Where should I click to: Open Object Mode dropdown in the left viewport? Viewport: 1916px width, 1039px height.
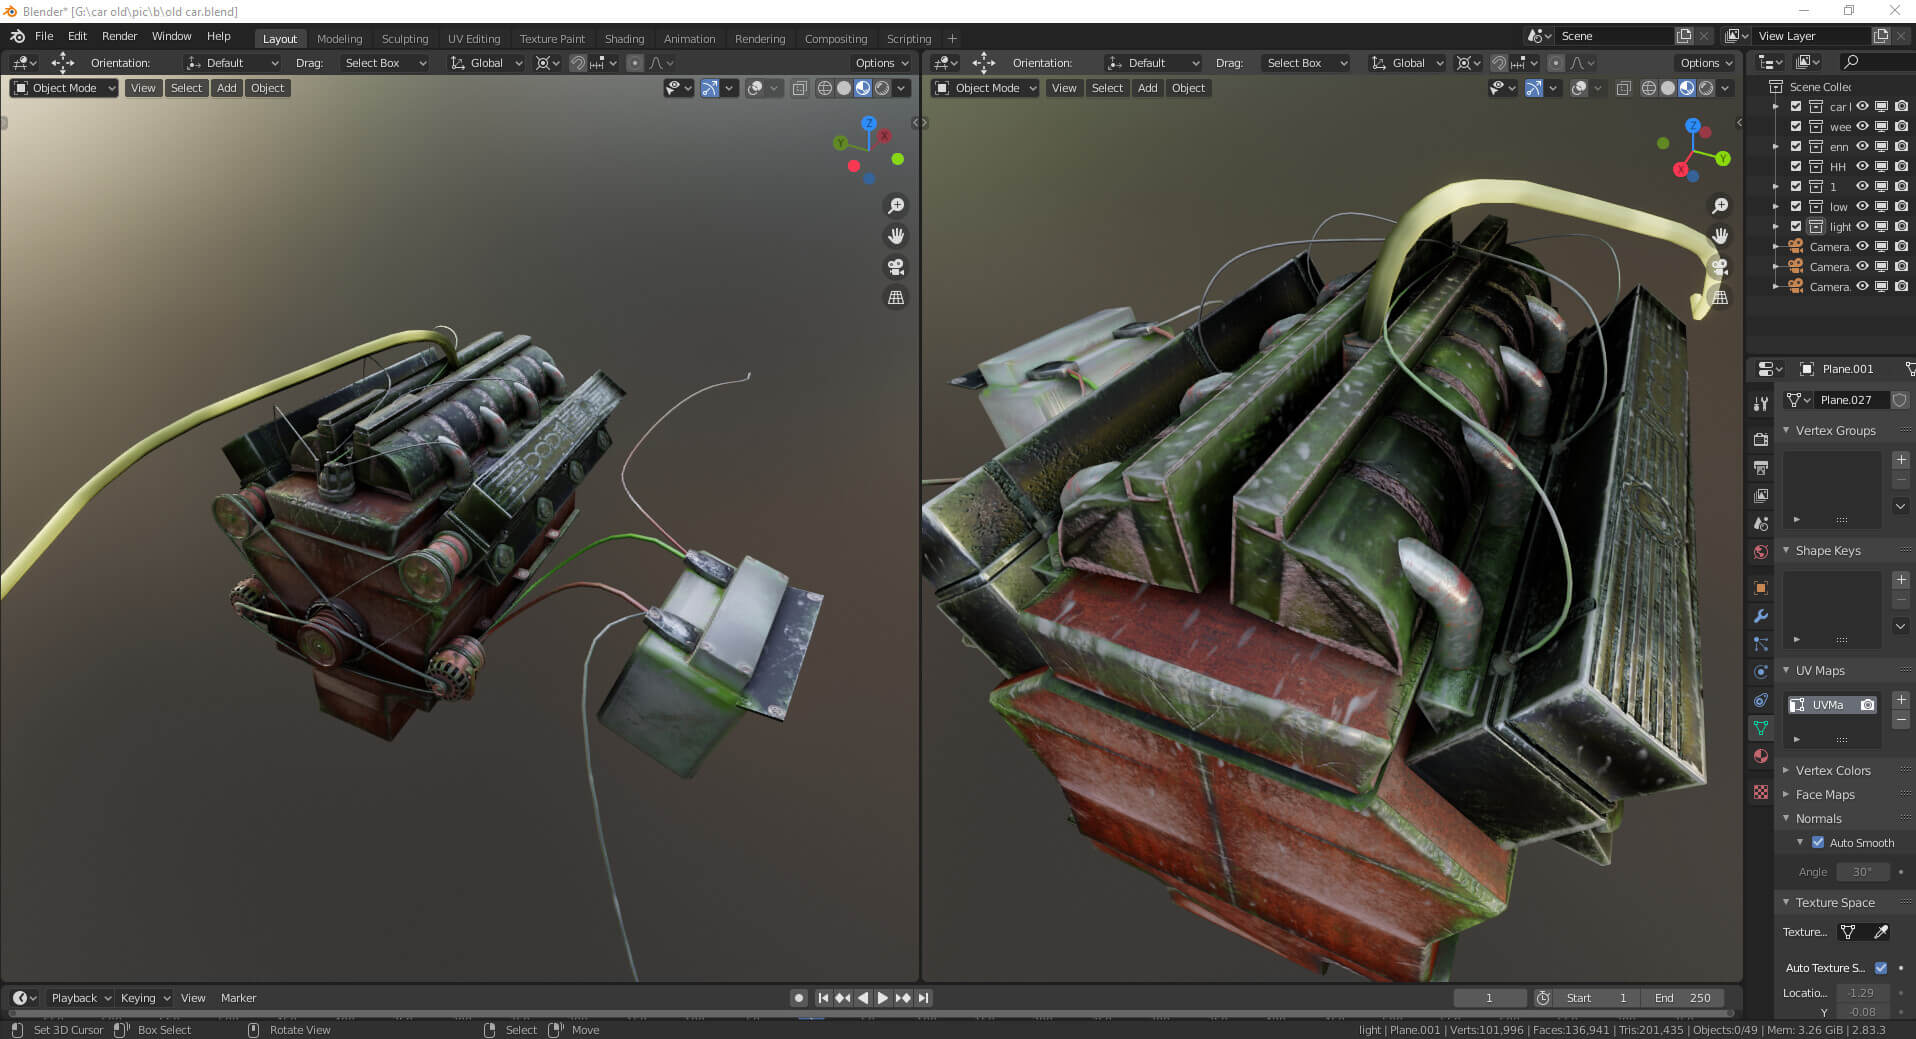(x=64, y=88)
